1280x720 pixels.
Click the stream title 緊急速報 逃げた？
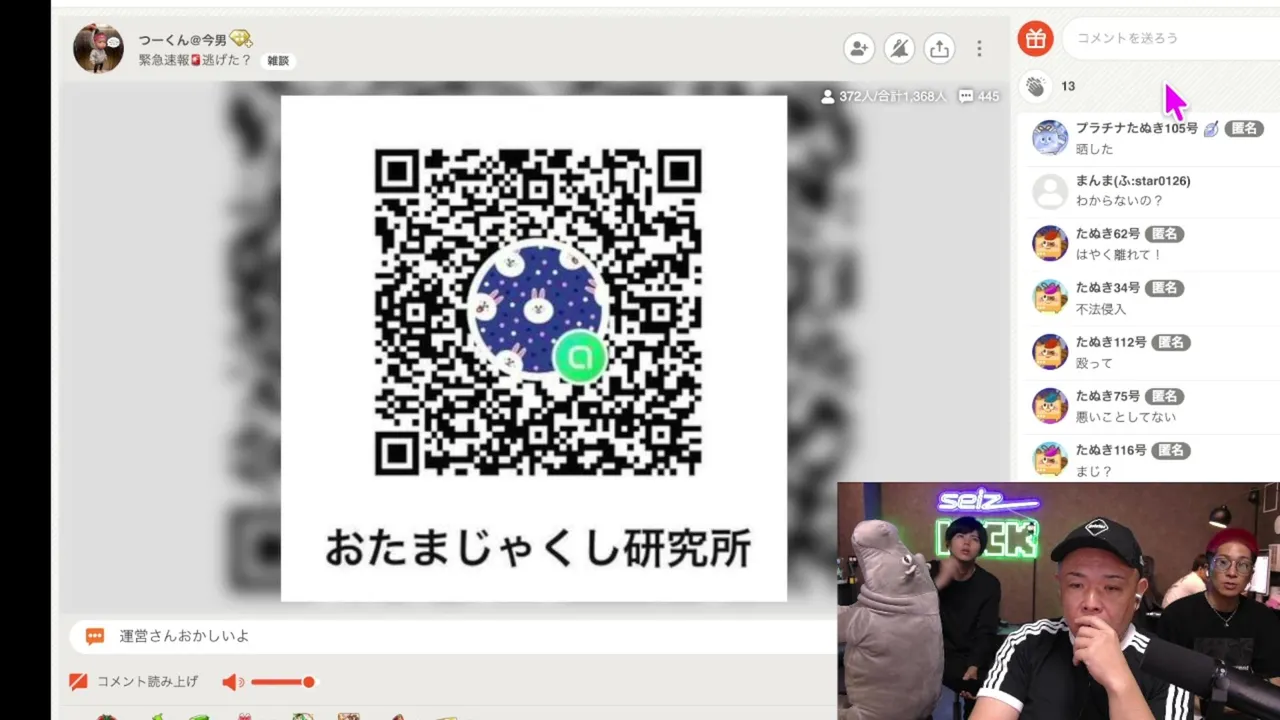click(x=195, y=61)
